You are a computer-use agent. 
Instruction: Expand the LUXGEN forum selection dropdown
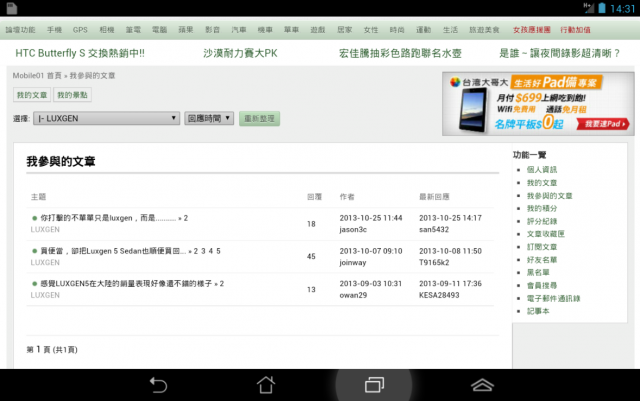pos(106,118)
